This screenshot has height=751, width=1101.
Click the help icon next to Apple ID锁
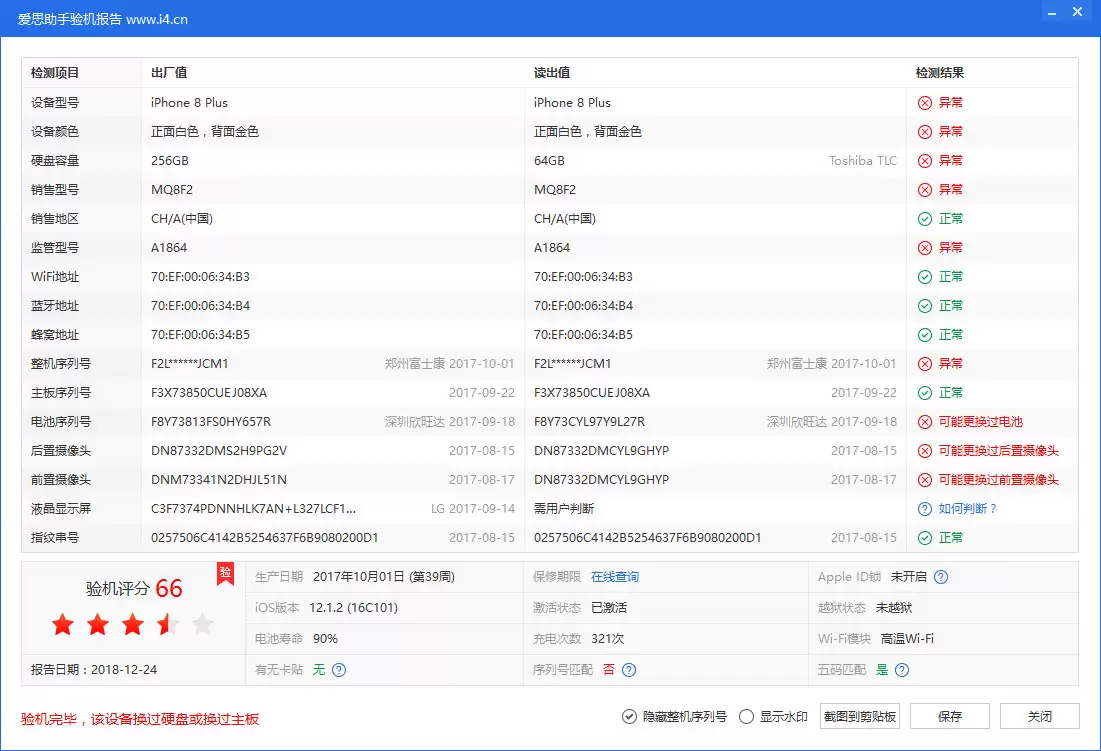(941, 577)
